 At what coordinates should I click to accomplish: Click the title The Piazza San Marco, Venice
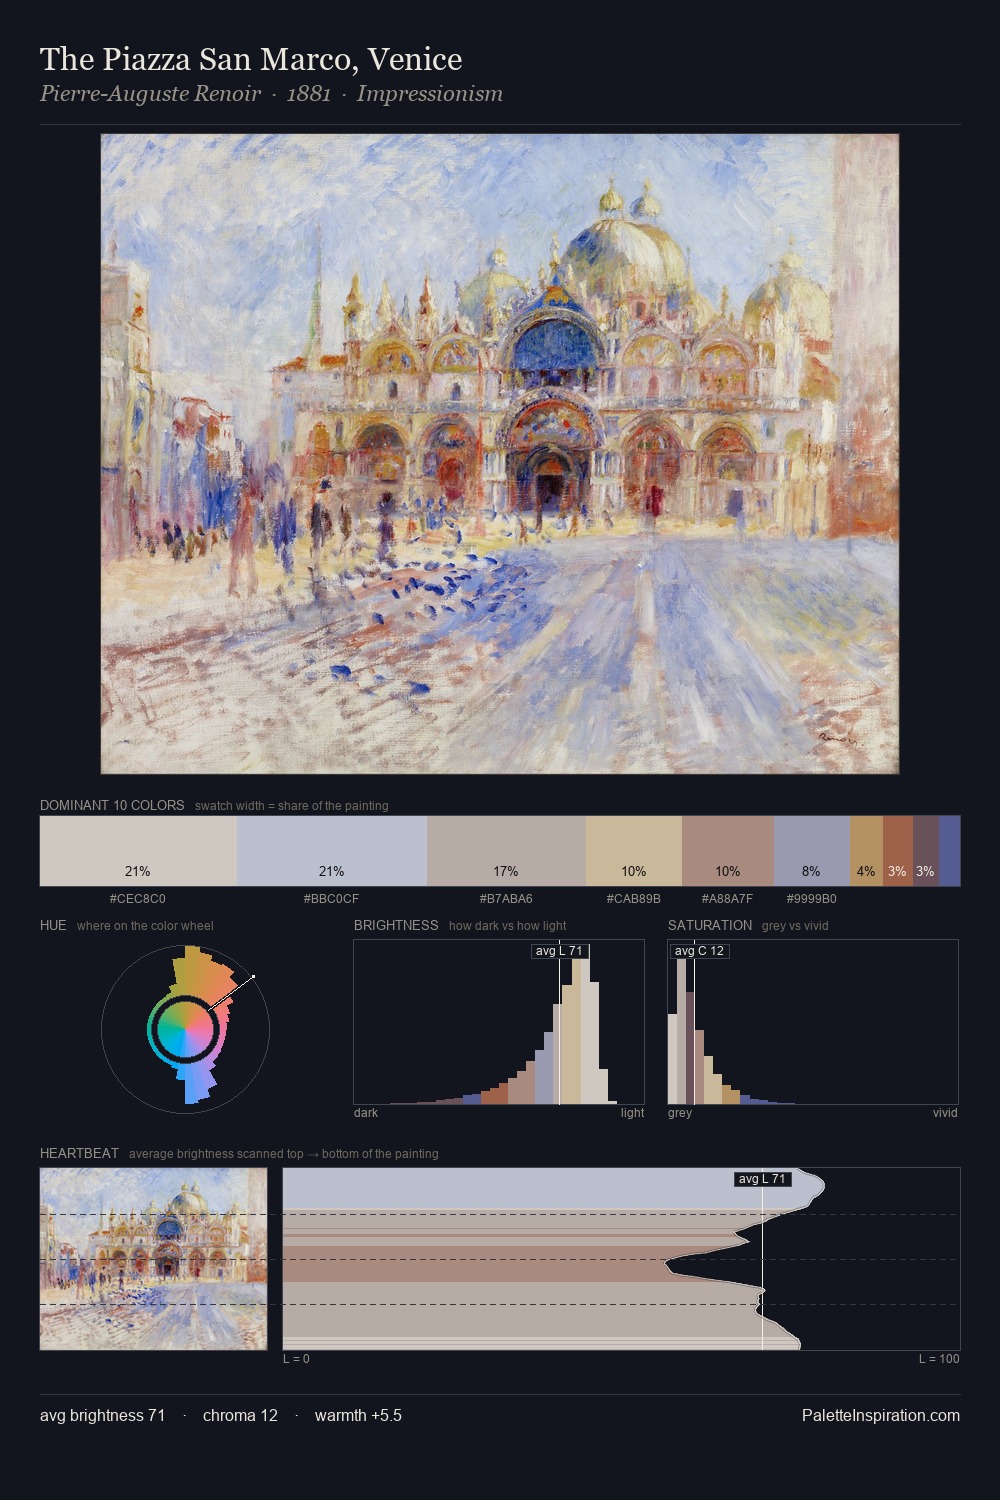pyautogui.click(x=251, y=59)
